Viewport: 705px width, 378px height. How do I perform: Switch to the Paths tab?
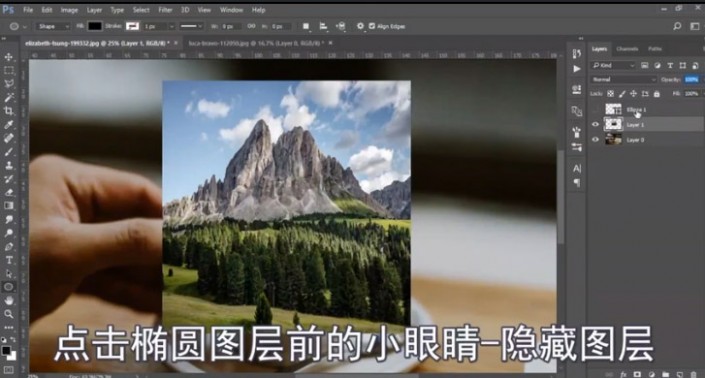click(x=655, y=49)
